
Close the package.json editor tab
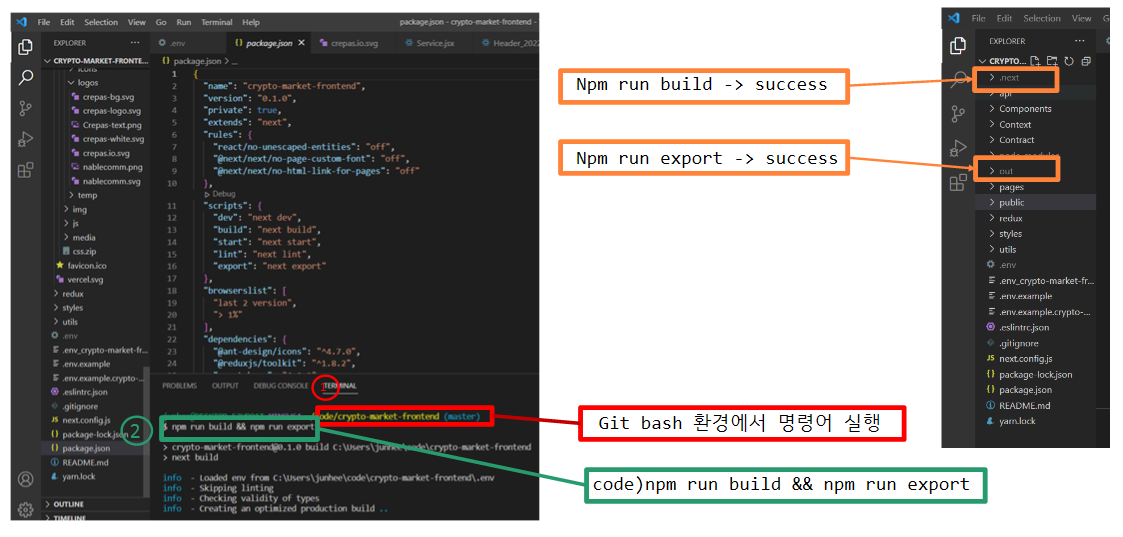click(x=302, y=43)
